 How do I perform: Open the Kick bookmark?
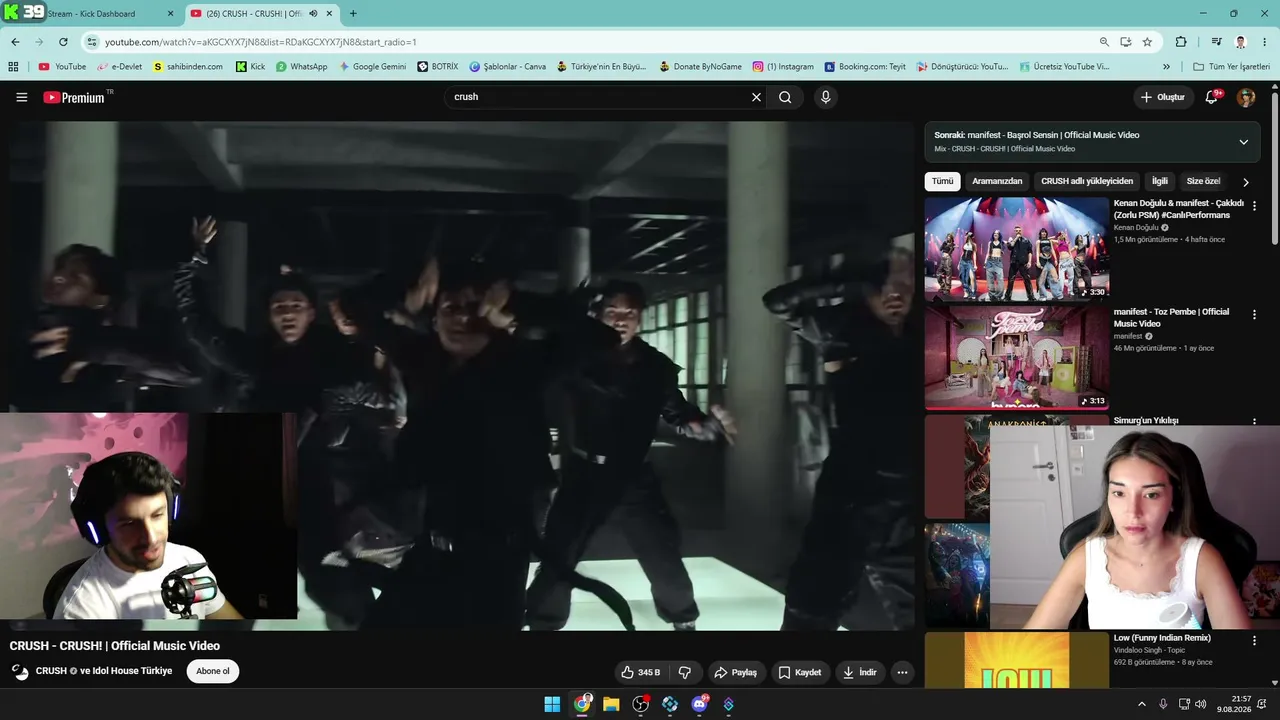251,67
